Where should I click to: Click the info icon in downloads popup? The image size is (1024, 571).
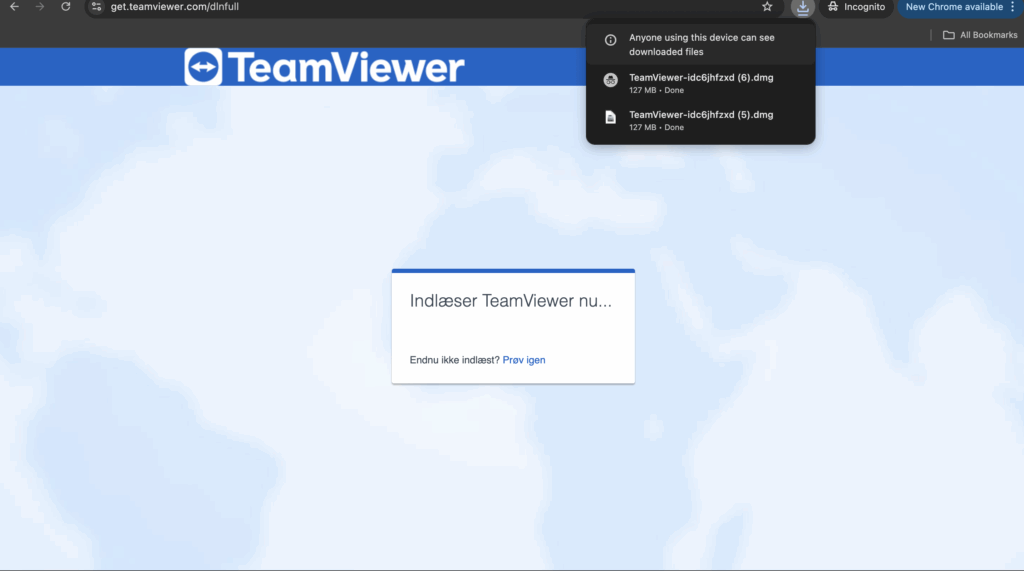click(x=611, y=40)
